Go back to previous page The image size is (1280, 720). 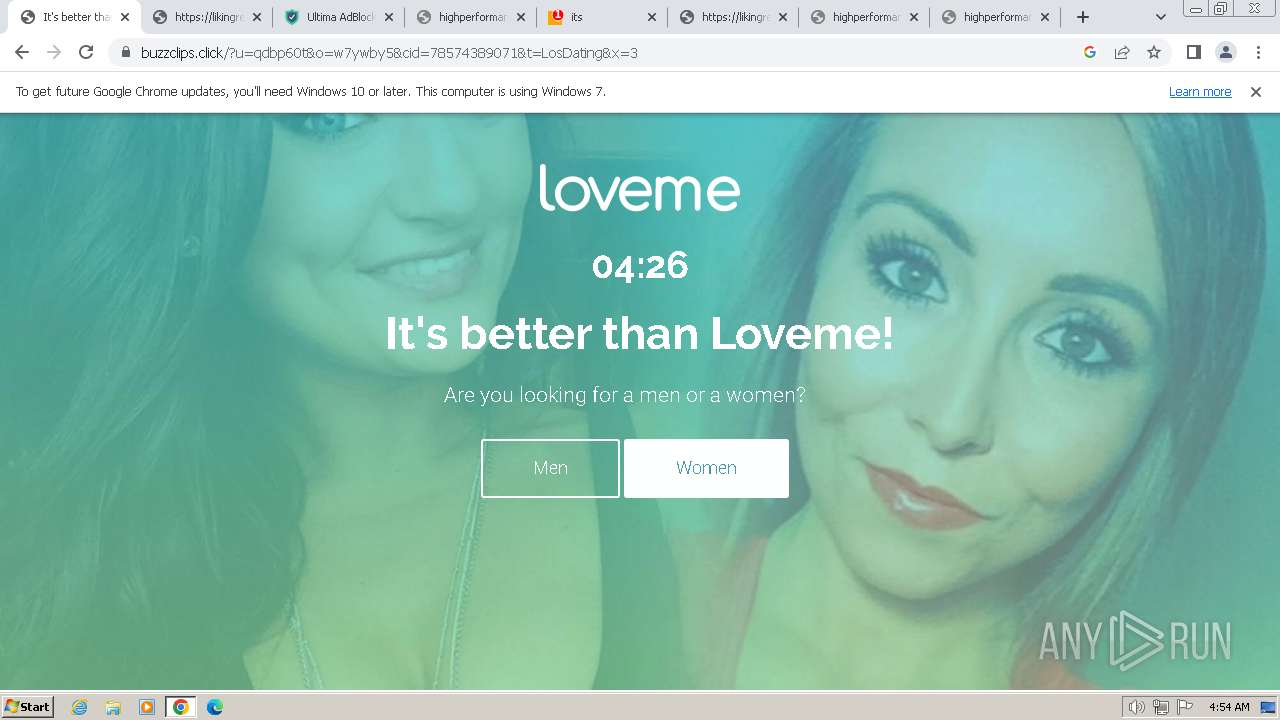pyautogui.click(x=22, y=53)
